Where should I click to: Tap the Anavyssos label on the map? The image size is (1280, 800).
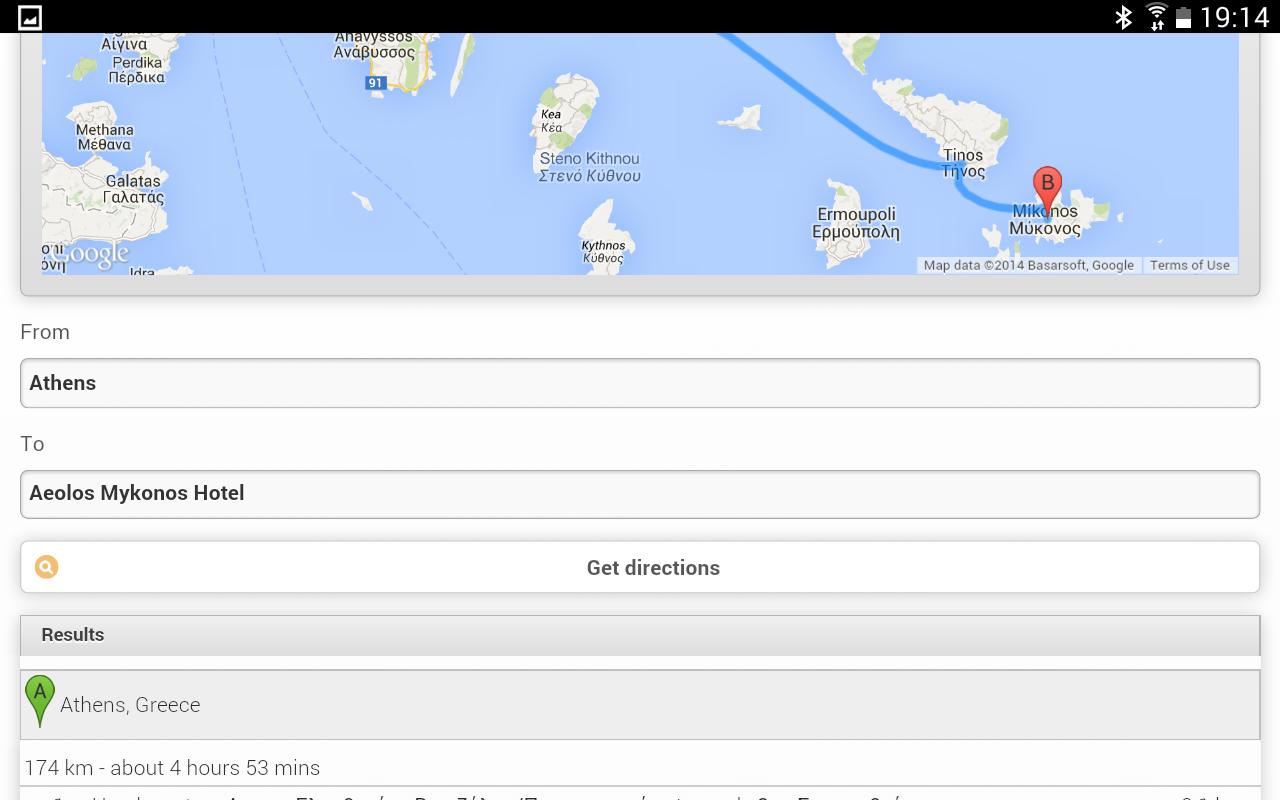pyautogui.click(x=374, y=45)
